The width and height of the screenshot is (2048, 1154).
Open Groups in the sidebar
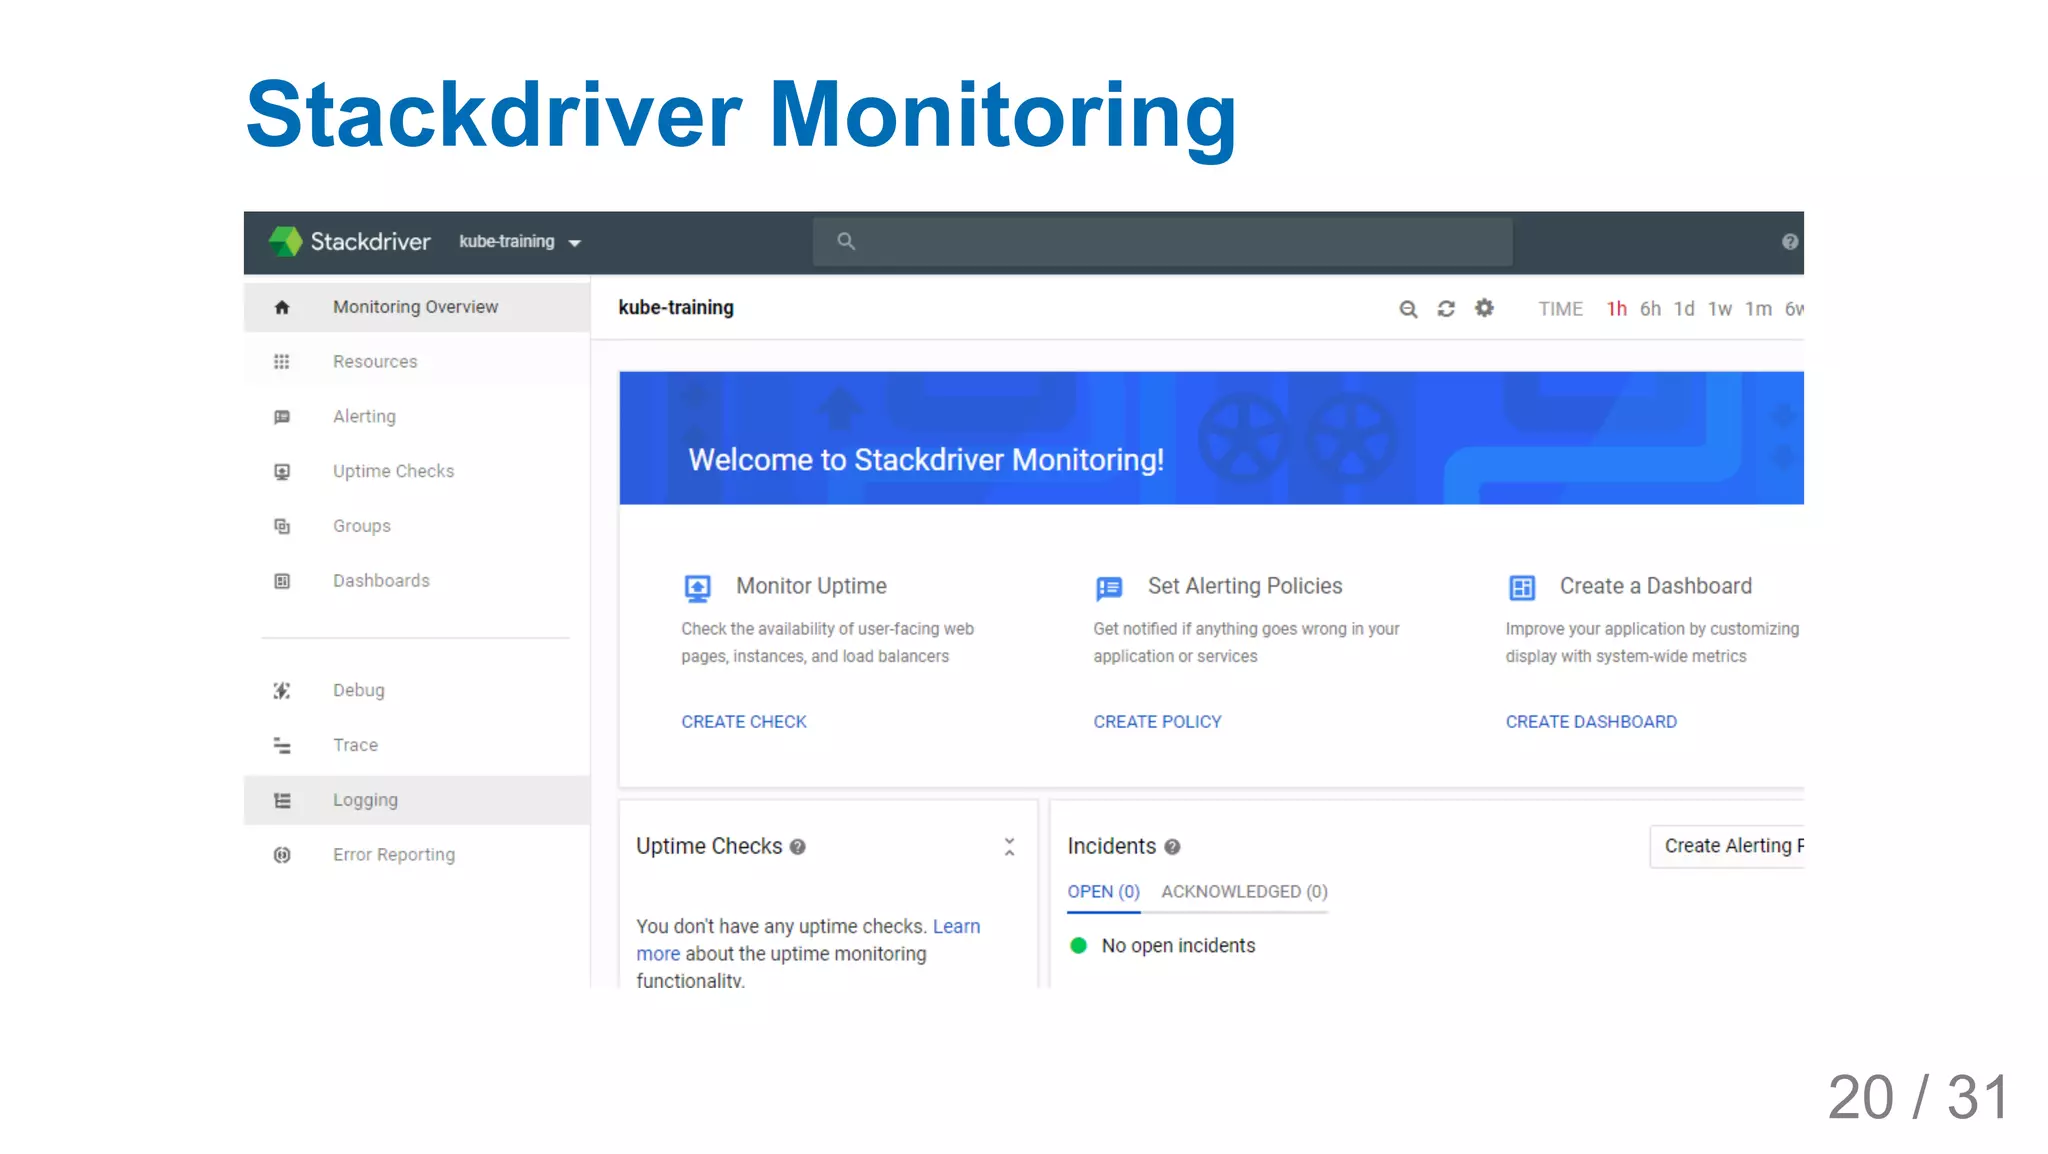417,526
